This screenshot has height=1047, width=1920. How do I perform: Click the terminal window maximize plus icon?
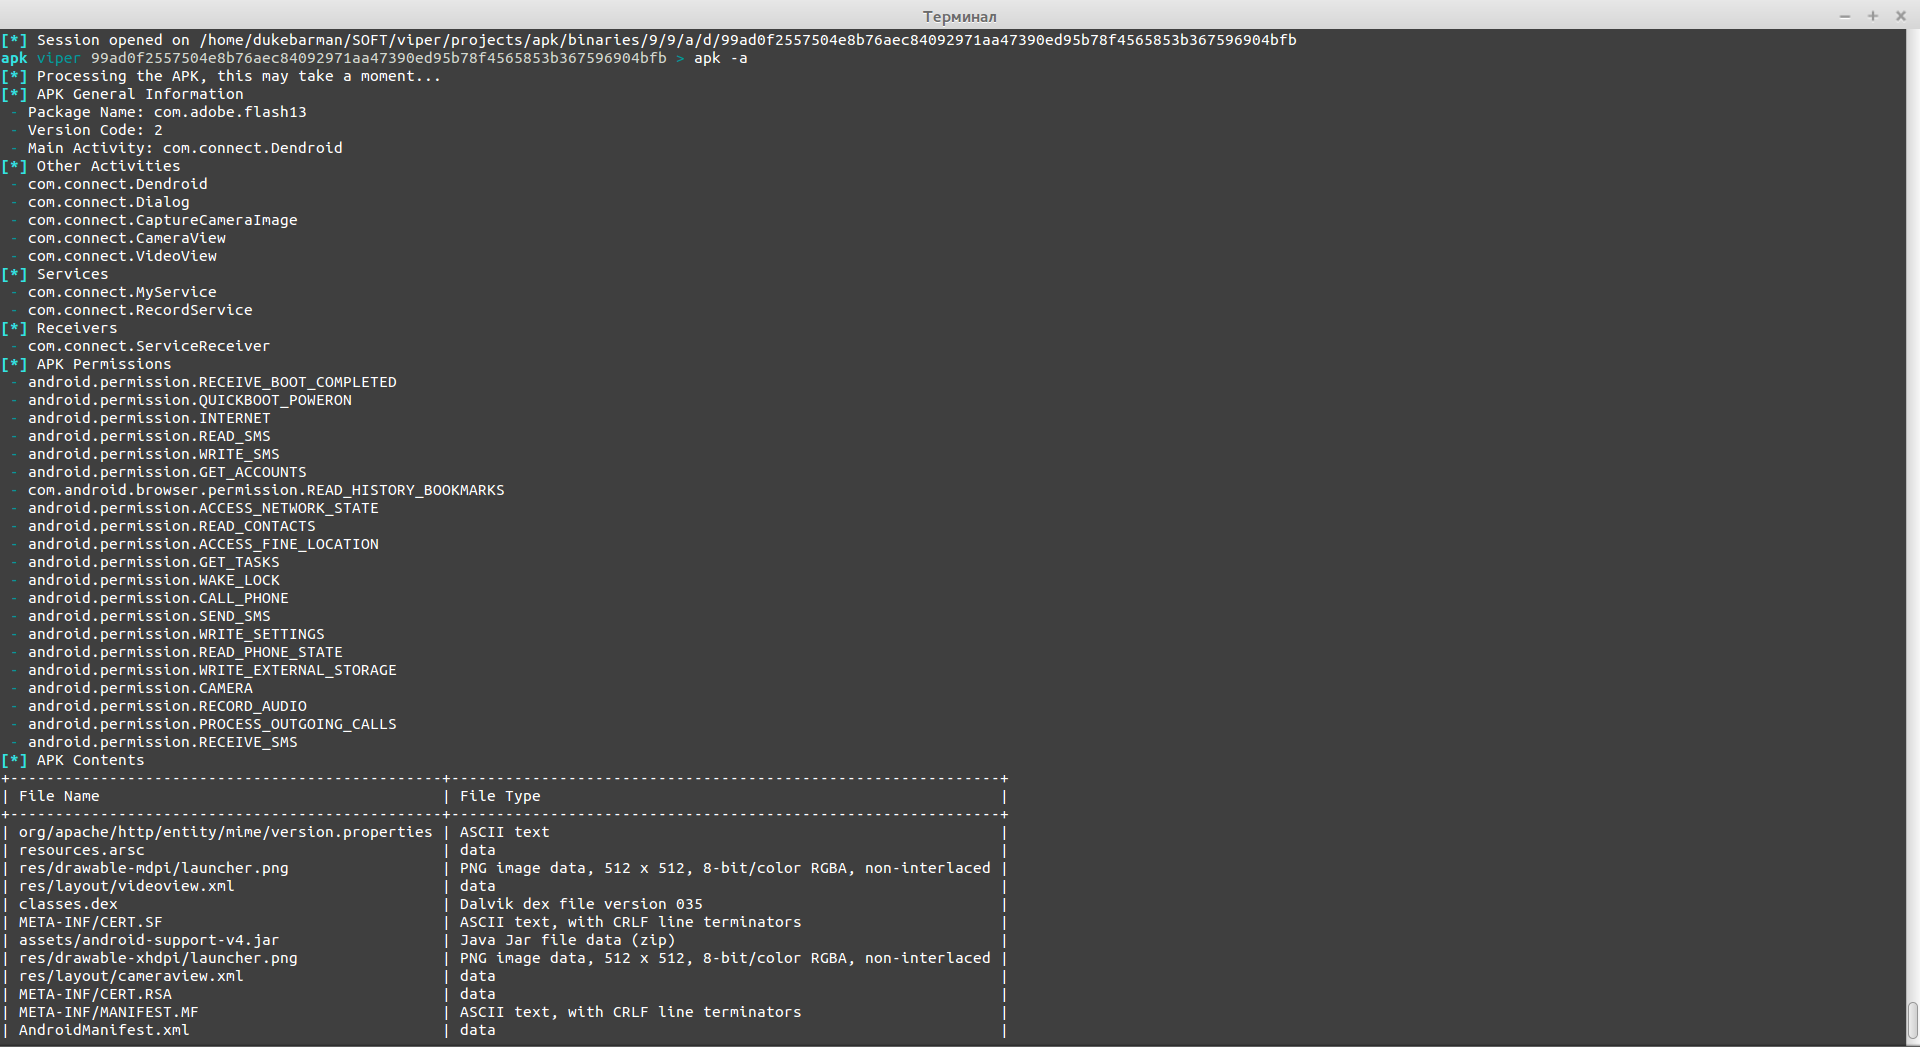[1873, 16]
